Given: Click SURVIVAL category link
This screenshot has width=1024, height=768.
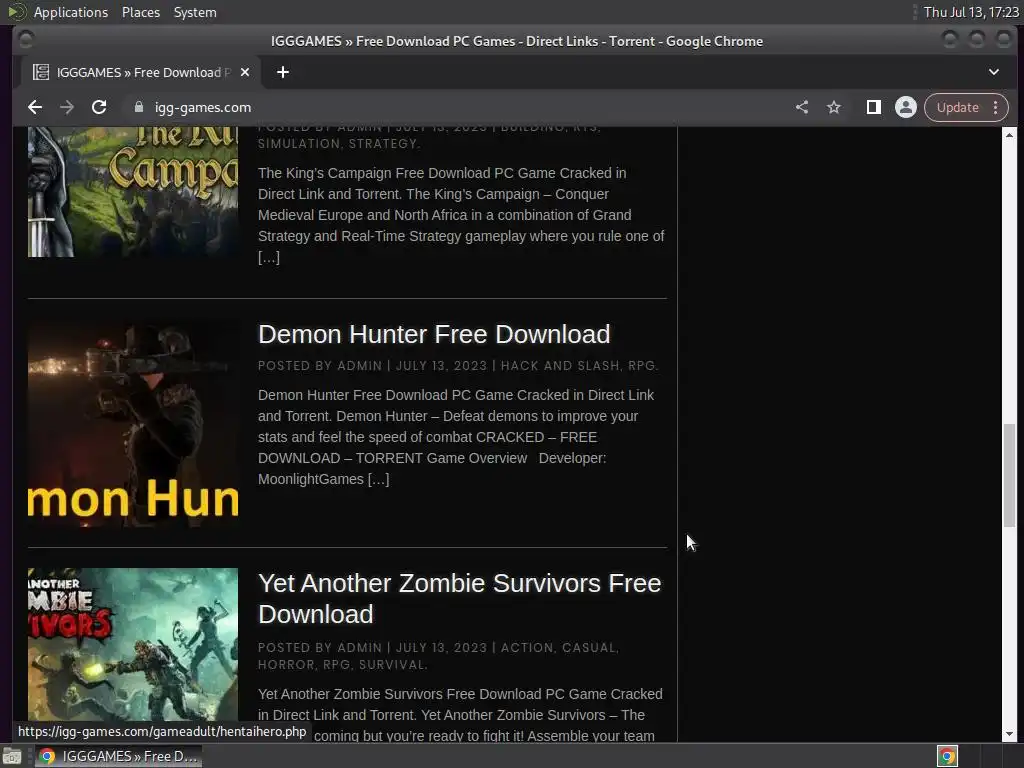Looking at the screenshot, I should click(x=392, y=665).
